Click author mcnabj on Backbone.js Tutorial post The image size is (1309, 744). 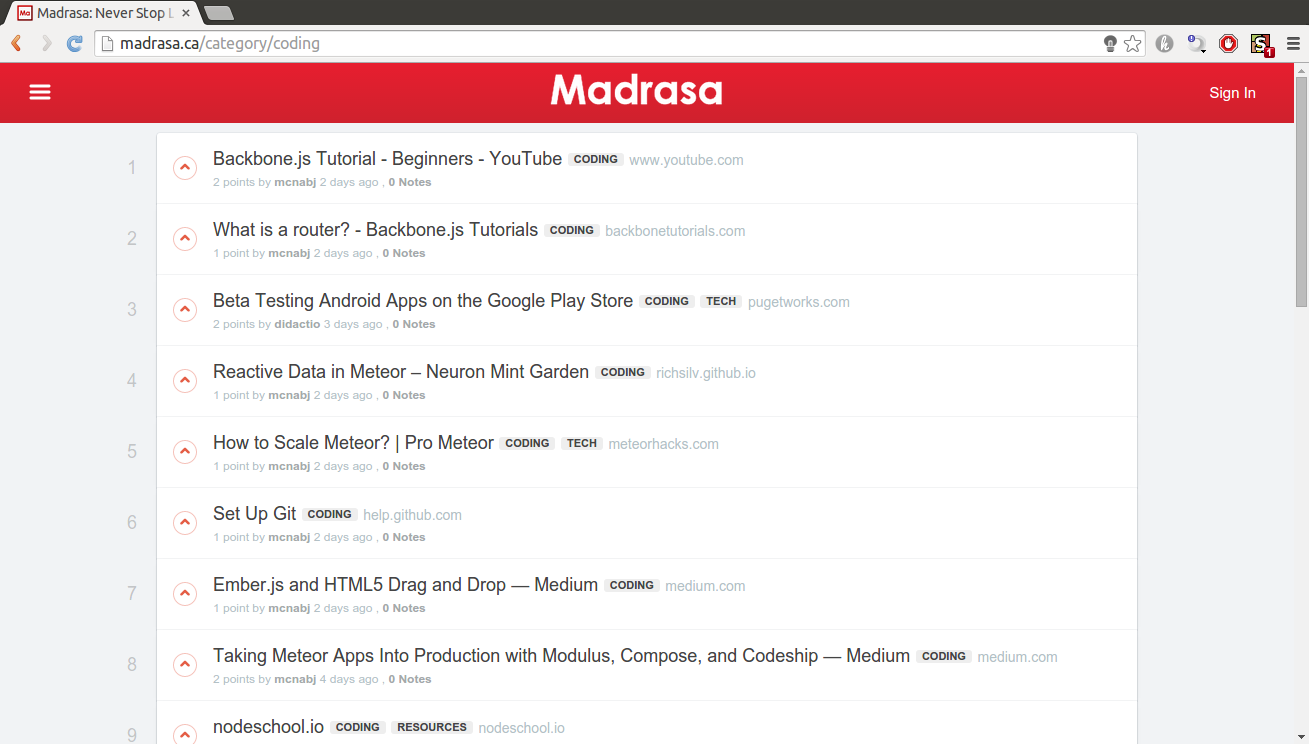[295, 182]
